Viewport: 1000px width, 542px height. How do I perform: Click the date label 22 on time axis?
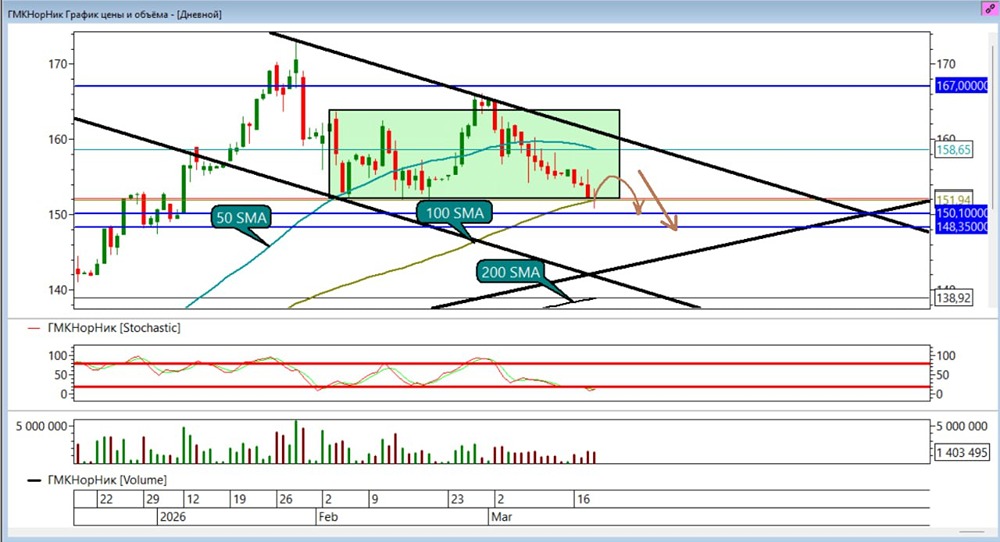point(107,499)
